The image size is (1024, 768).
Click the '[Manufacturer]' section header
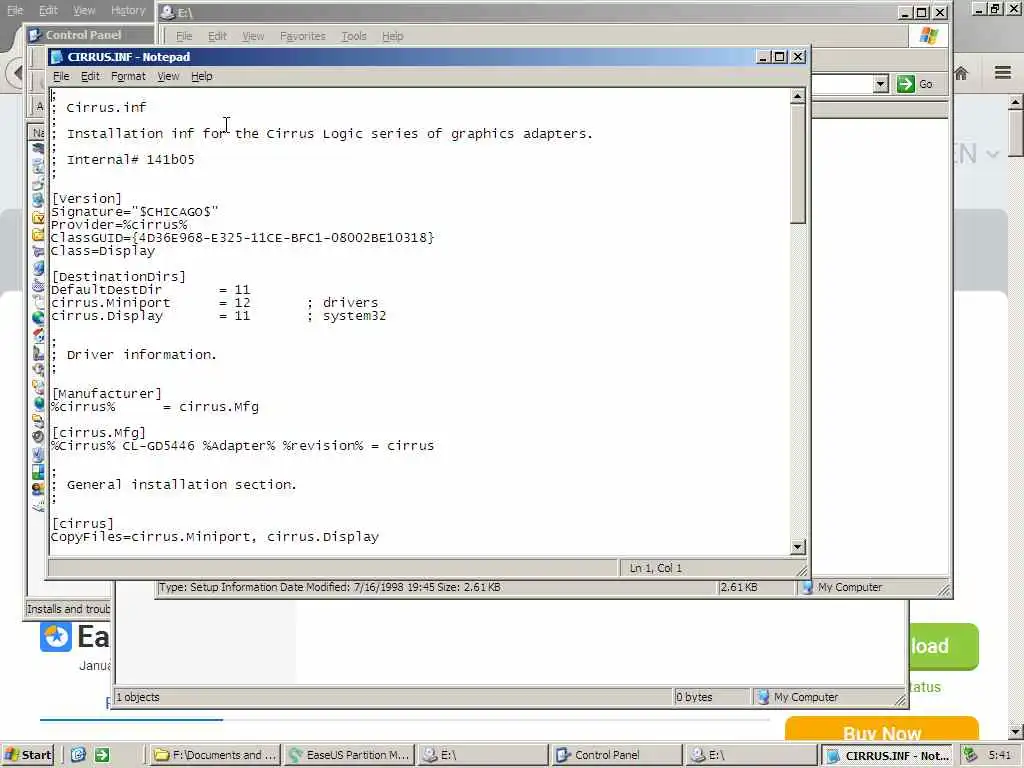[x=106, y=394]
